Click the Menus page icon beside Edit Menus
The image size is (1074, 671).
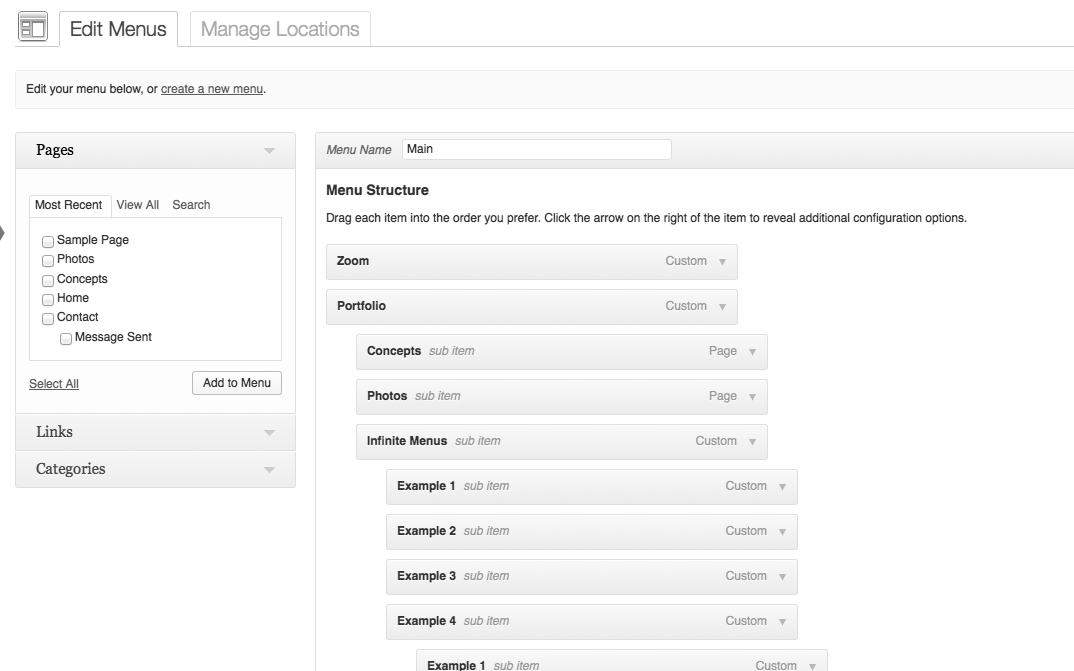tap(33, 28)
